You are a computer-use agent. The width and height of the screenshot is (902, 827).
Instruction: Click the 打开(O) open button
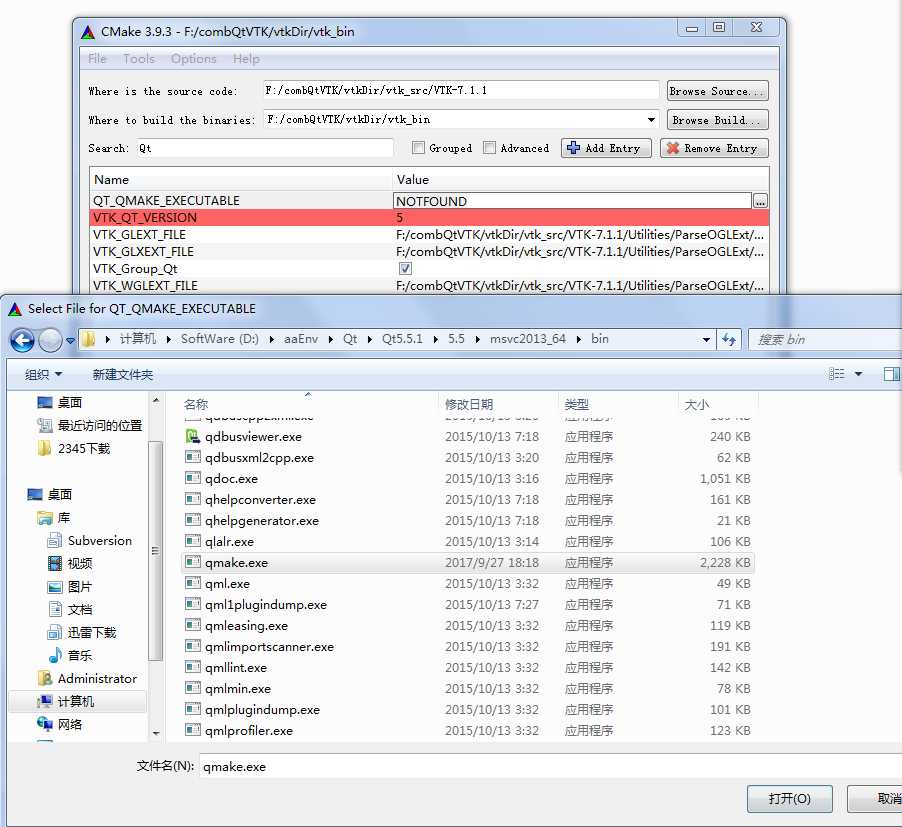click(789, 798)
